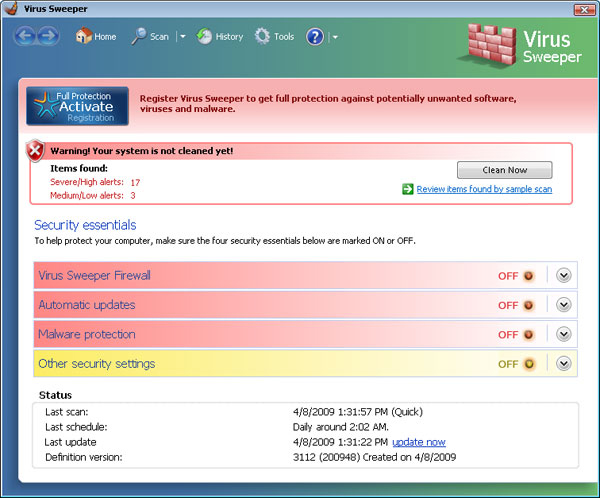Screen dimensions: 600x498
Task: Select the Tools menu label
Action: tap(284, 37)
